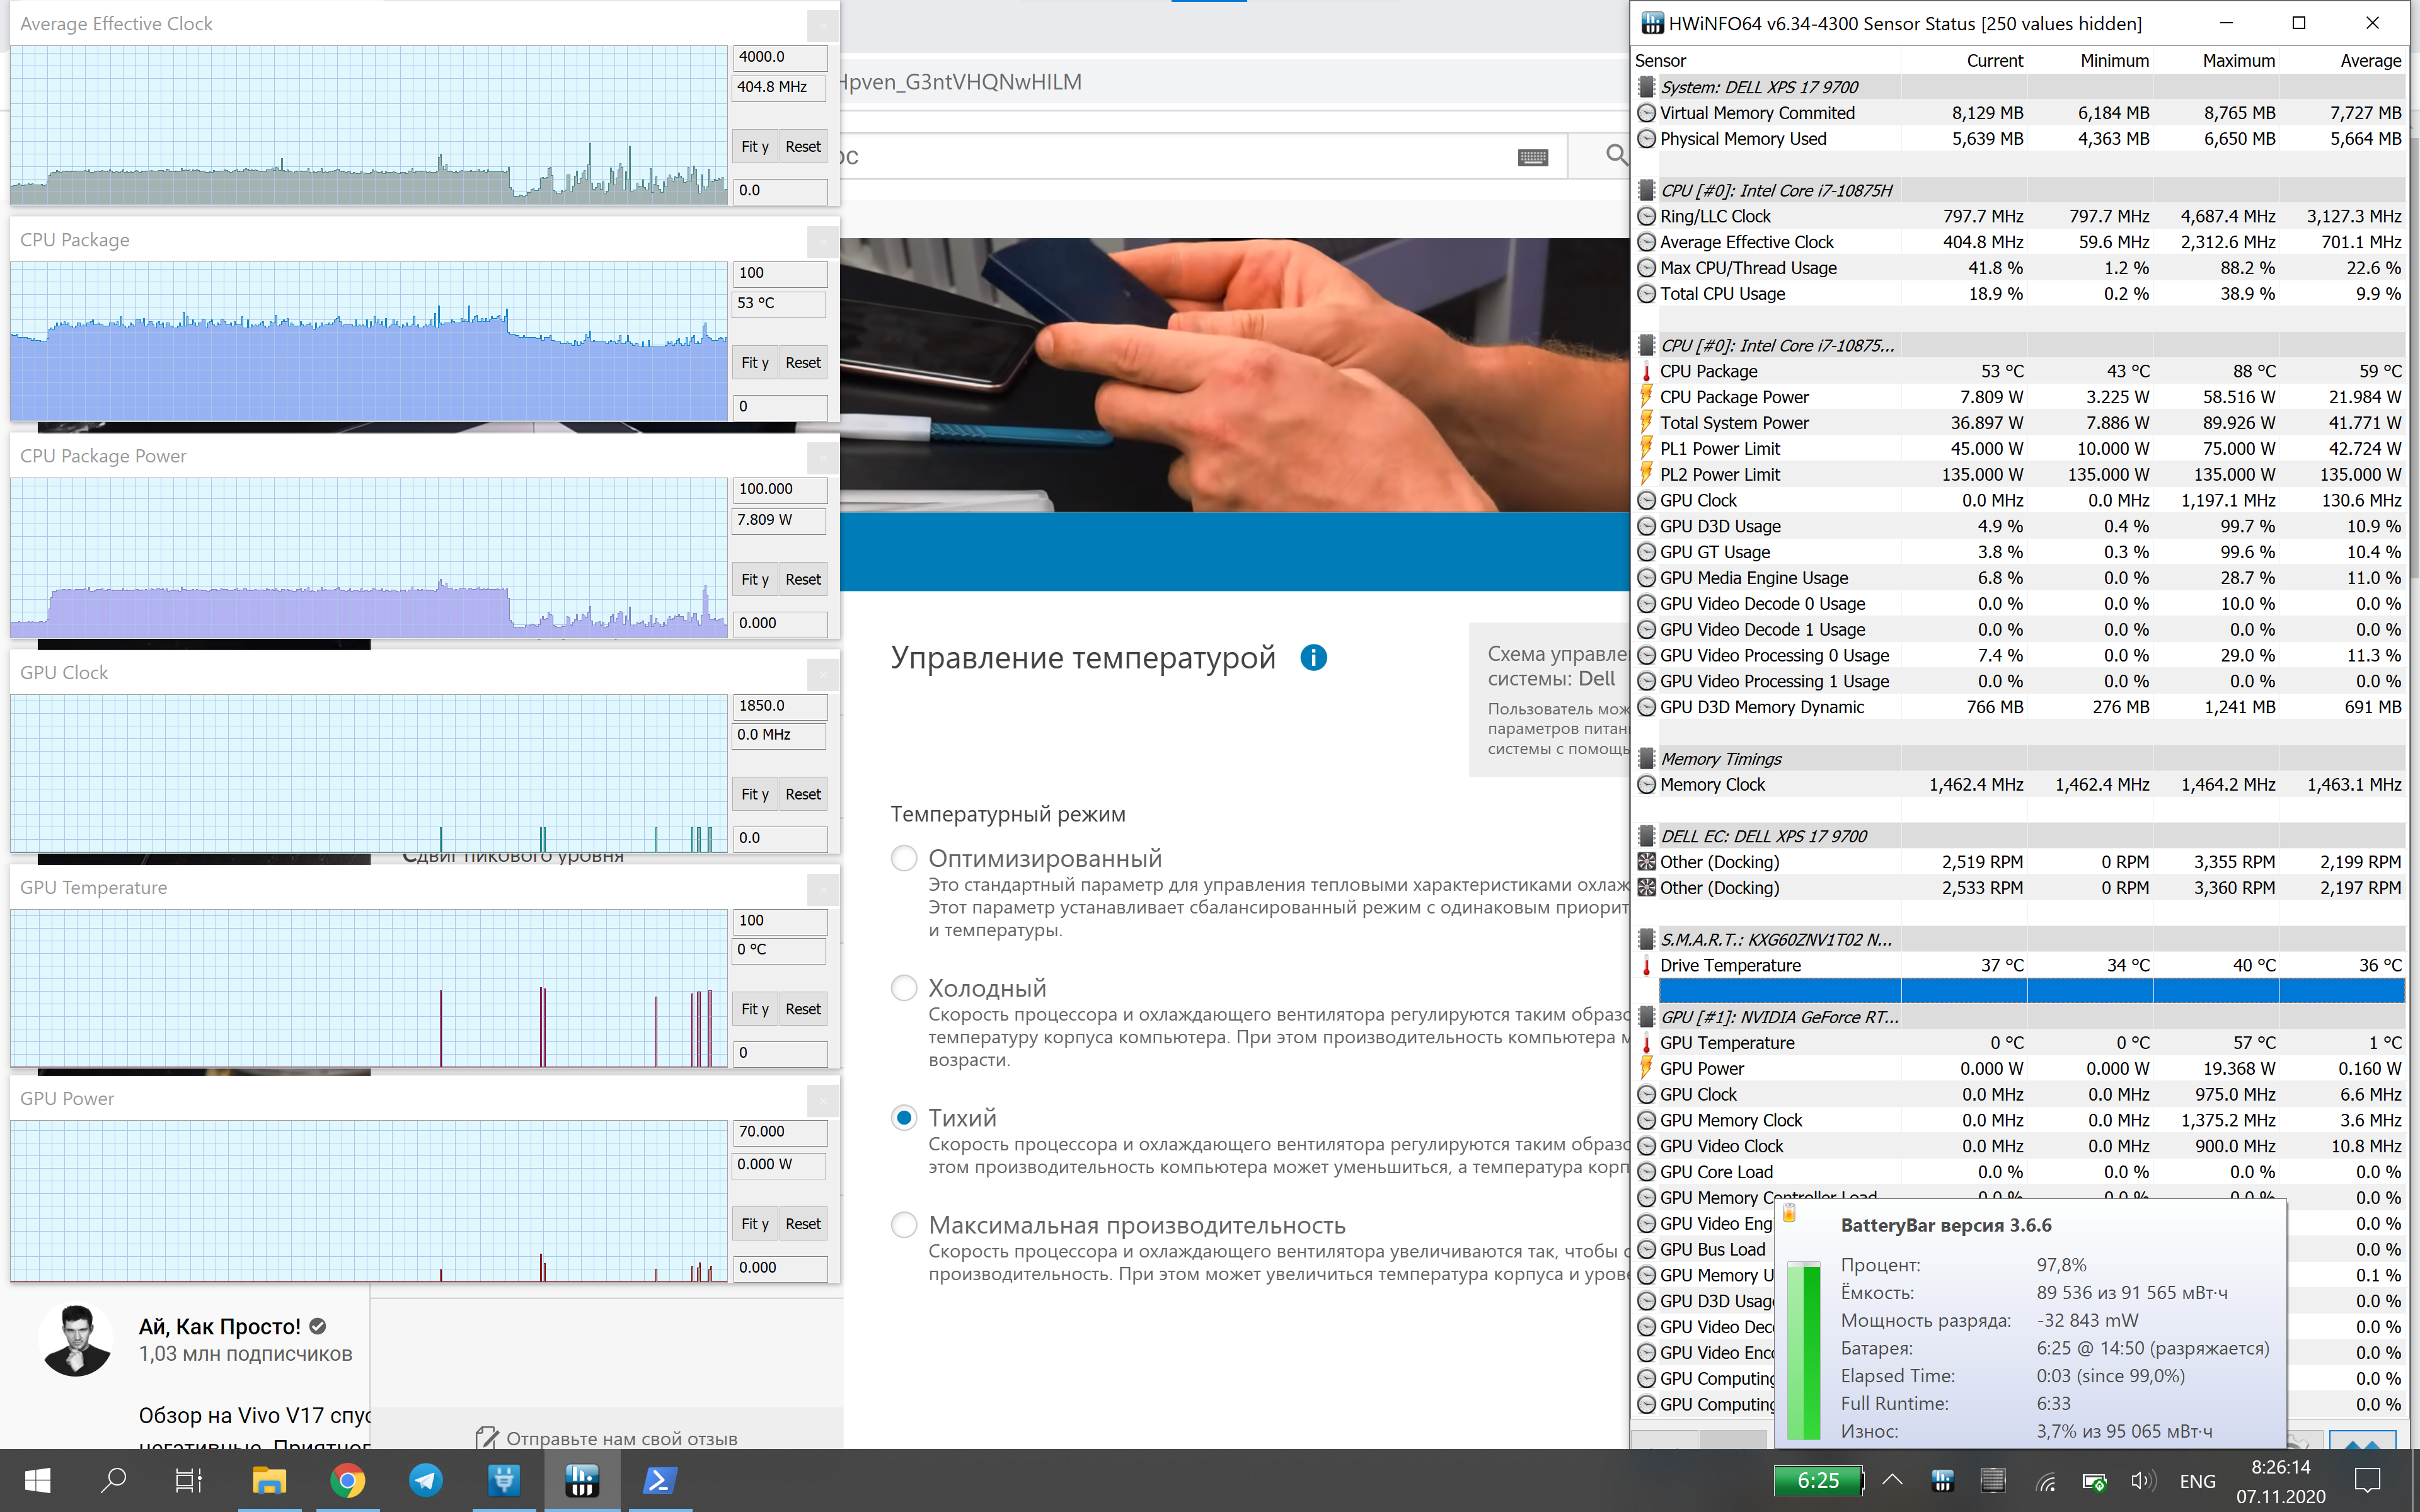
Task: Open the Ай, Как Просто! channel name link
Action: pyautogui.click(x=219, y=1326)
